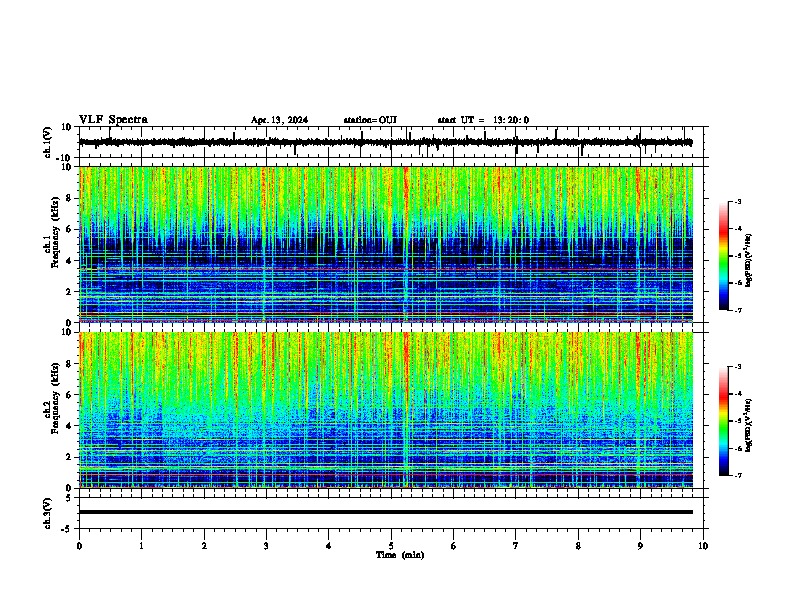Click the "2" kHz tick of ch.1 spectrogram
Image resolution: width=792 pixels, height=612 pixels.
point(71,292)
